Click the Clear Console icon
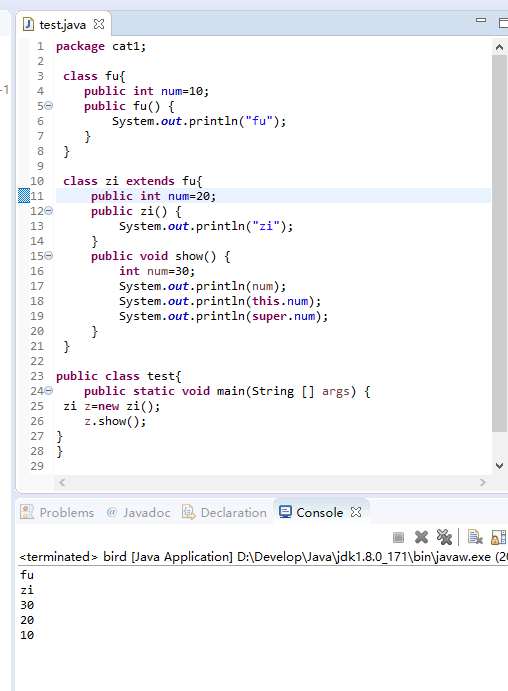 [475, 537]
